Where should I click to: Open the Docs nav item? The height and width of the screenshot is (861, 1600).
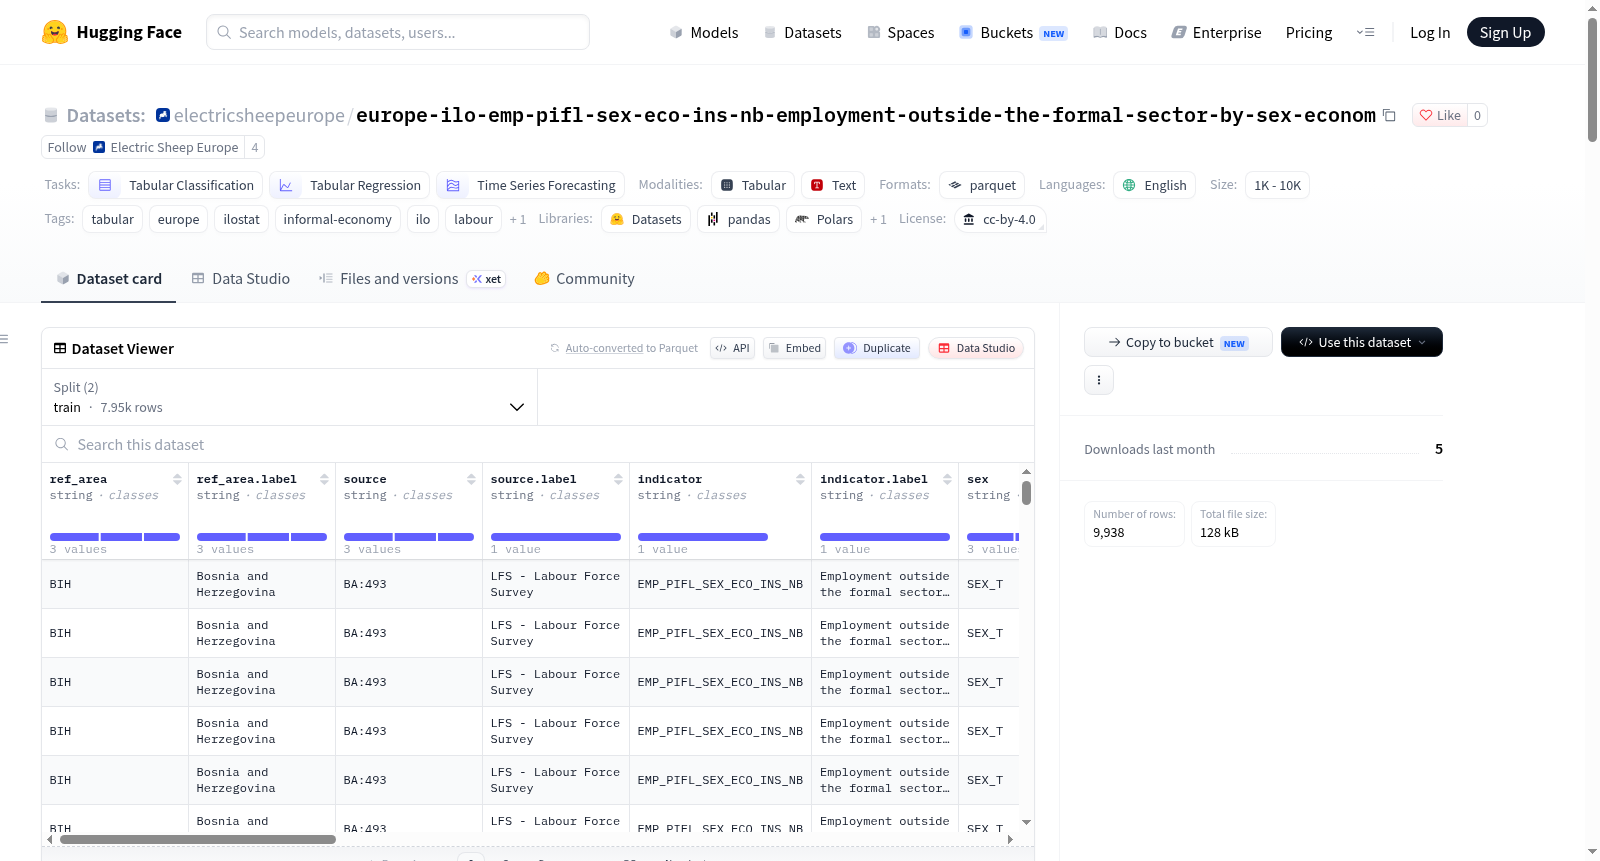point(1120,33)
